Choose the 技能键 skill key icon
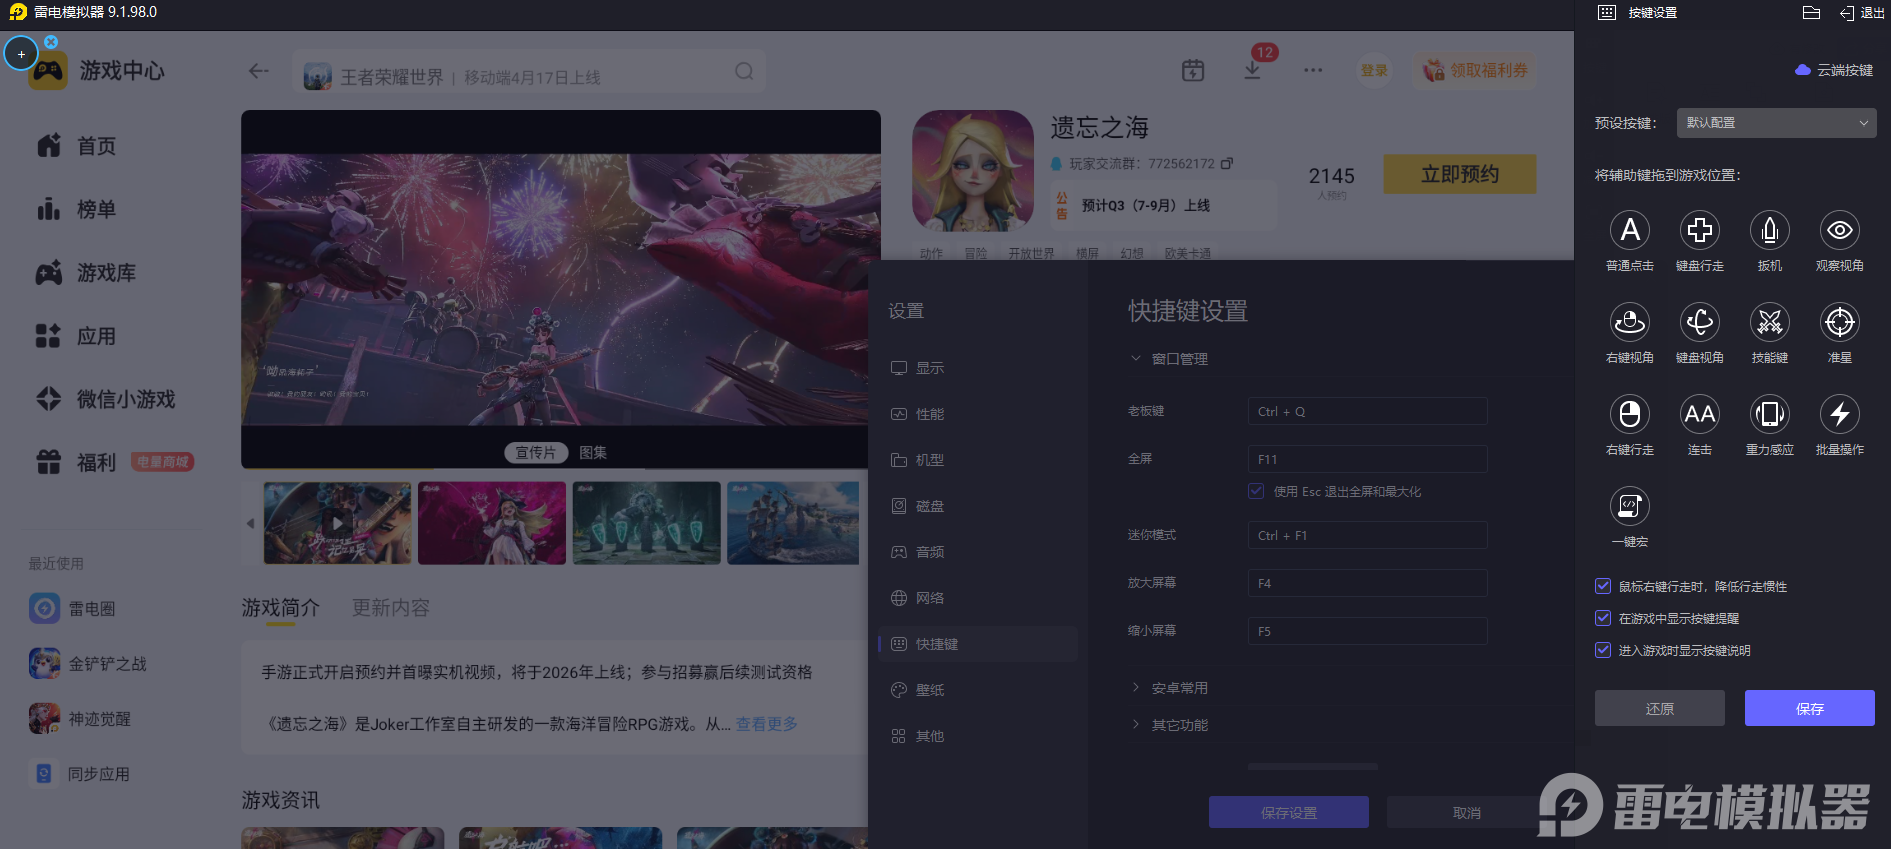Image resolution: width=1891 pixels, height=849 pixels. [1769, 323]
